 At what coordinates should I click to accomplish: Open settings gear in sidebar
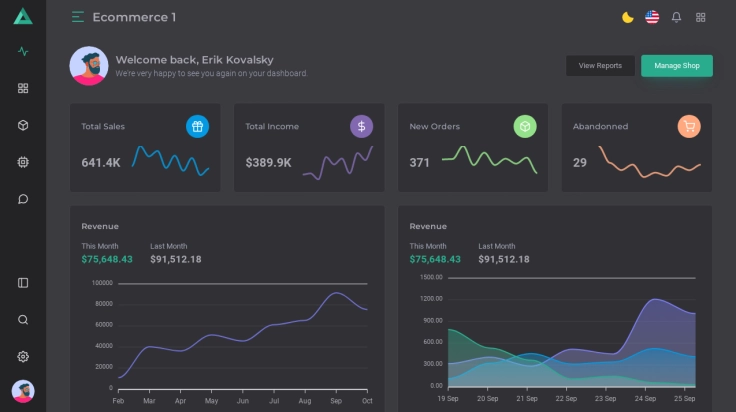23,356
